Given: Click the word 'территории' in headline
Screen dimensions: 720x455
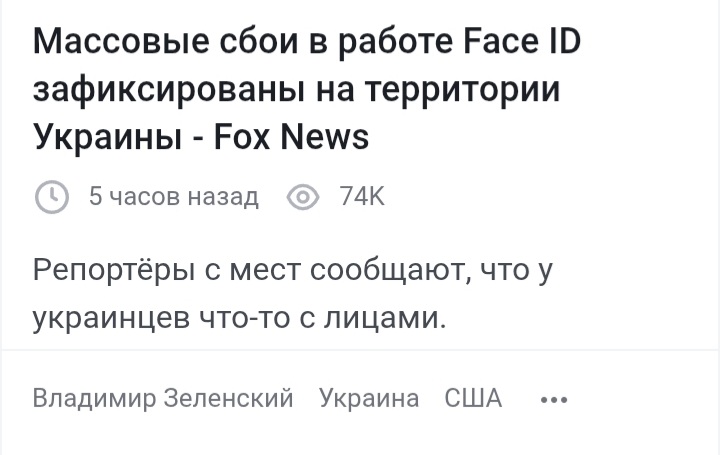Looking at the screenshot, I should (x=463, y=91).
